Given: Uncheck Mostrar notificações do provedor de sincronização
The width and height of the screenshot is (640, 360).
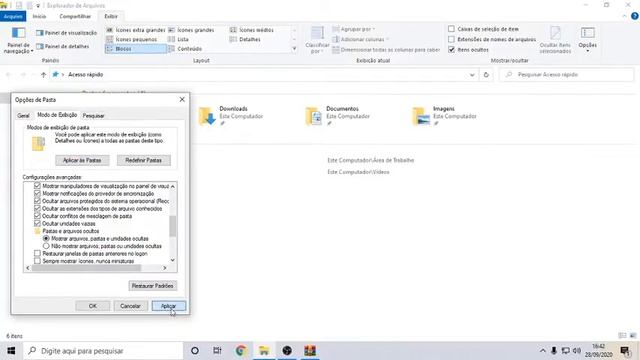Looking at the screenshot, I should (x=37, y=193).
